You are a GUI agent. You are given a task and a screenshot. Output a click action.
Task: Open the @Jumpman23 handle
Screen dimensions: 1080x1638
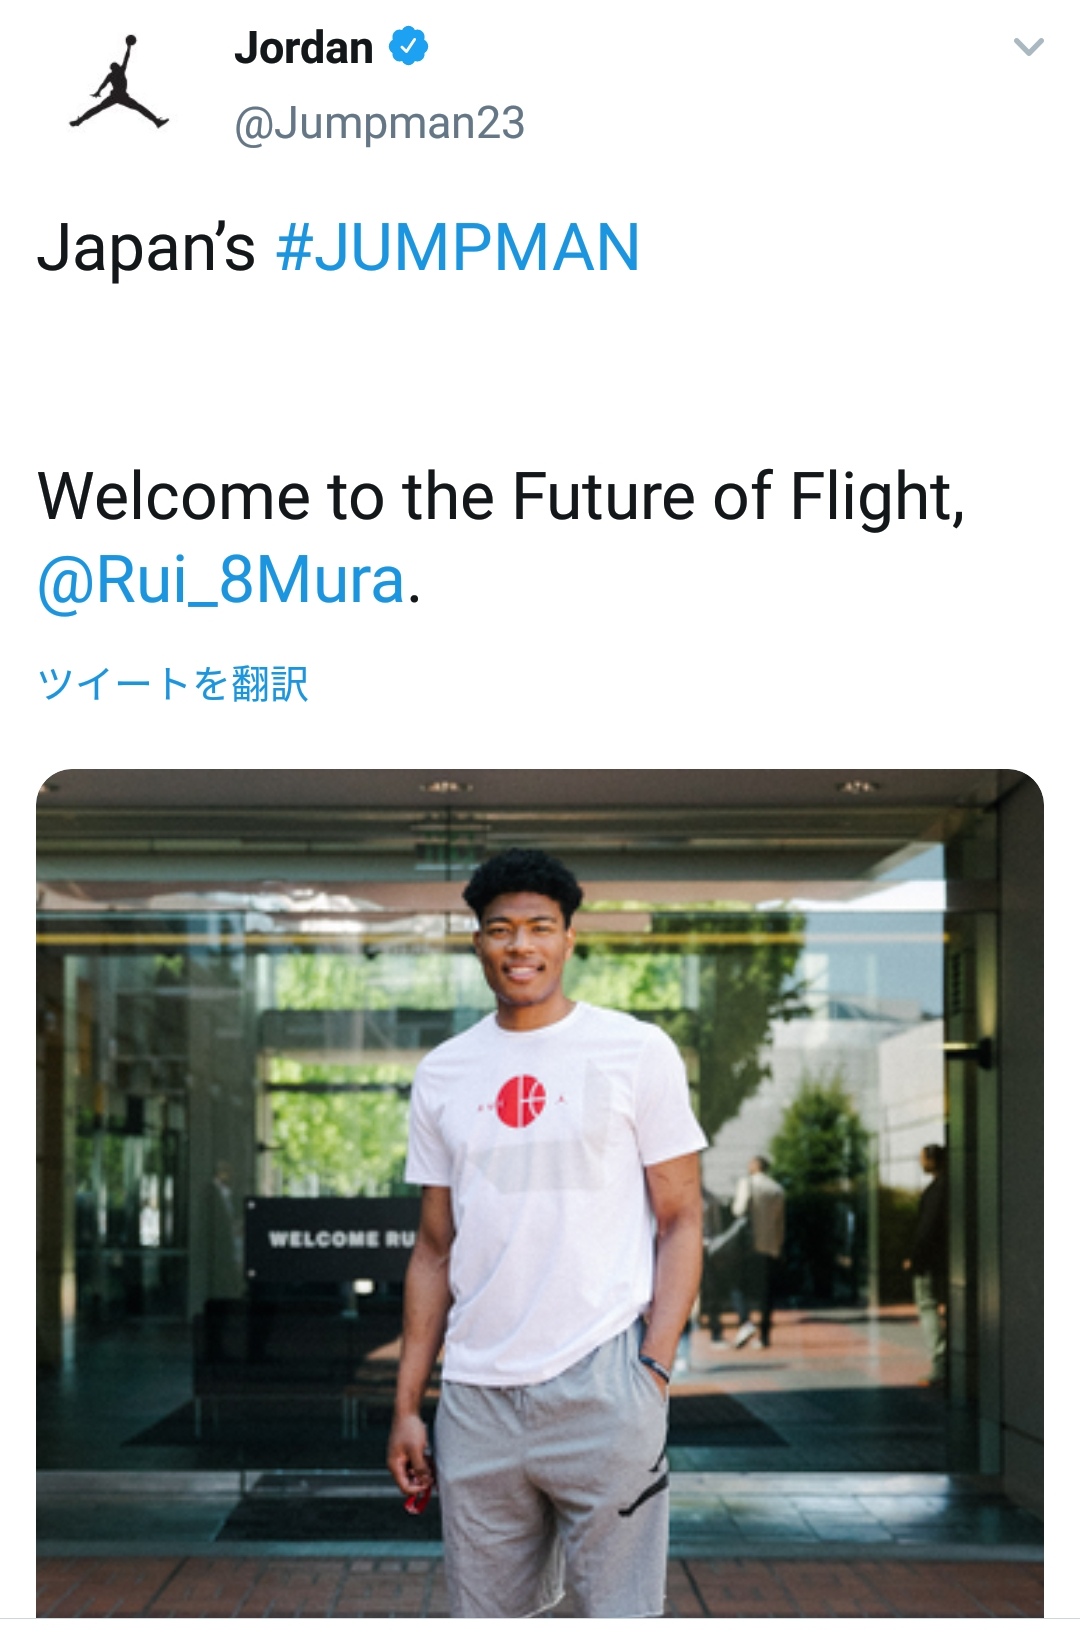point(379,124)
